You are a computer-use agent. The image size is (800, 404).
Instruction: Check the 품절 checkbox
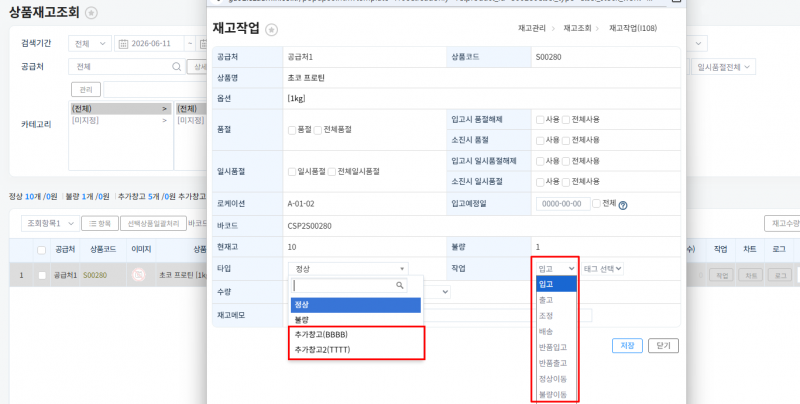pyautogui.click(x=292, y=130)
